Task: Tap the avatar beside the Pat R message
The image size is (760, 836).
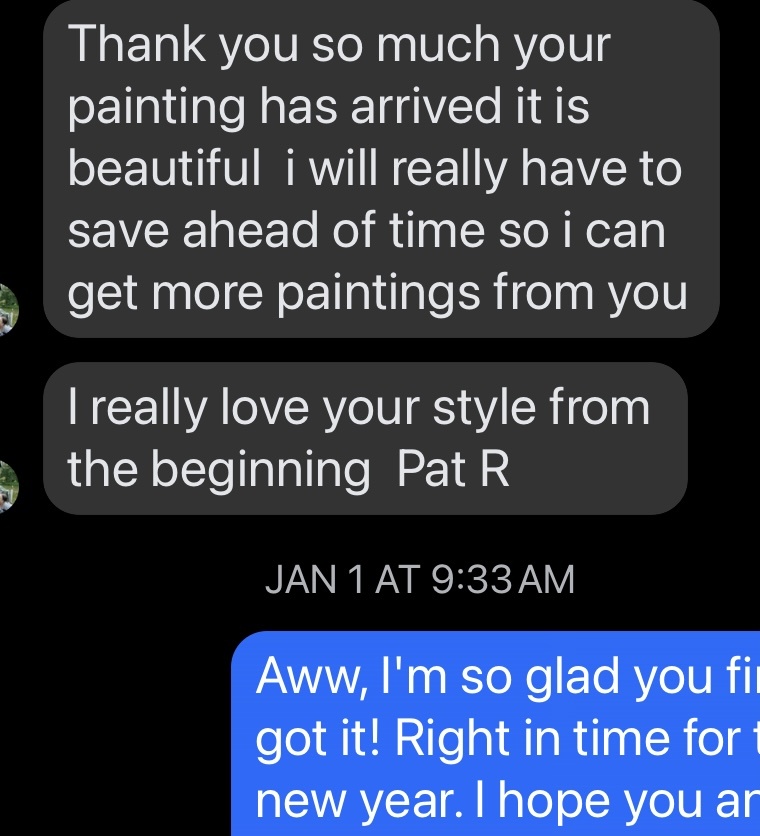Action: (x=7, y=485)
